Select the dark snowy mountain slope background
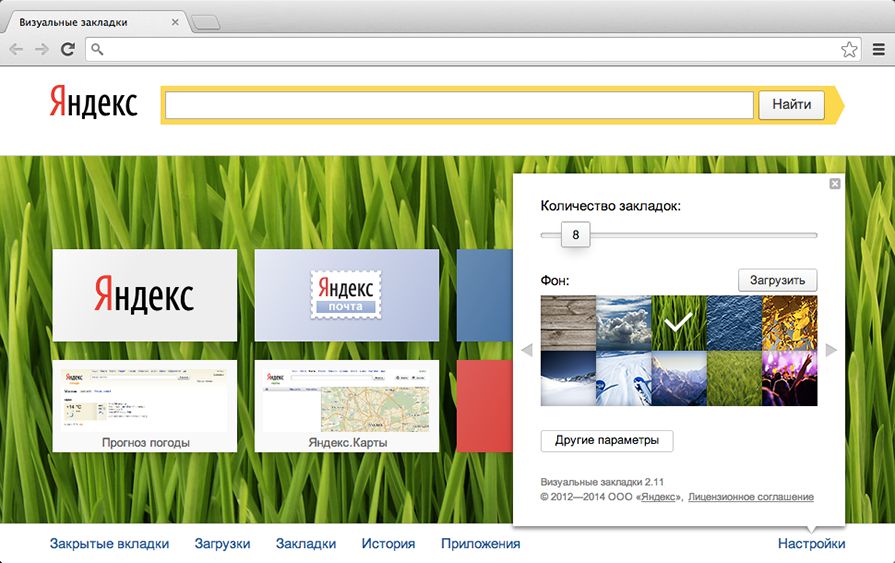Image resolution: width=895 pixels, height=563 pixels. [569, 378]
